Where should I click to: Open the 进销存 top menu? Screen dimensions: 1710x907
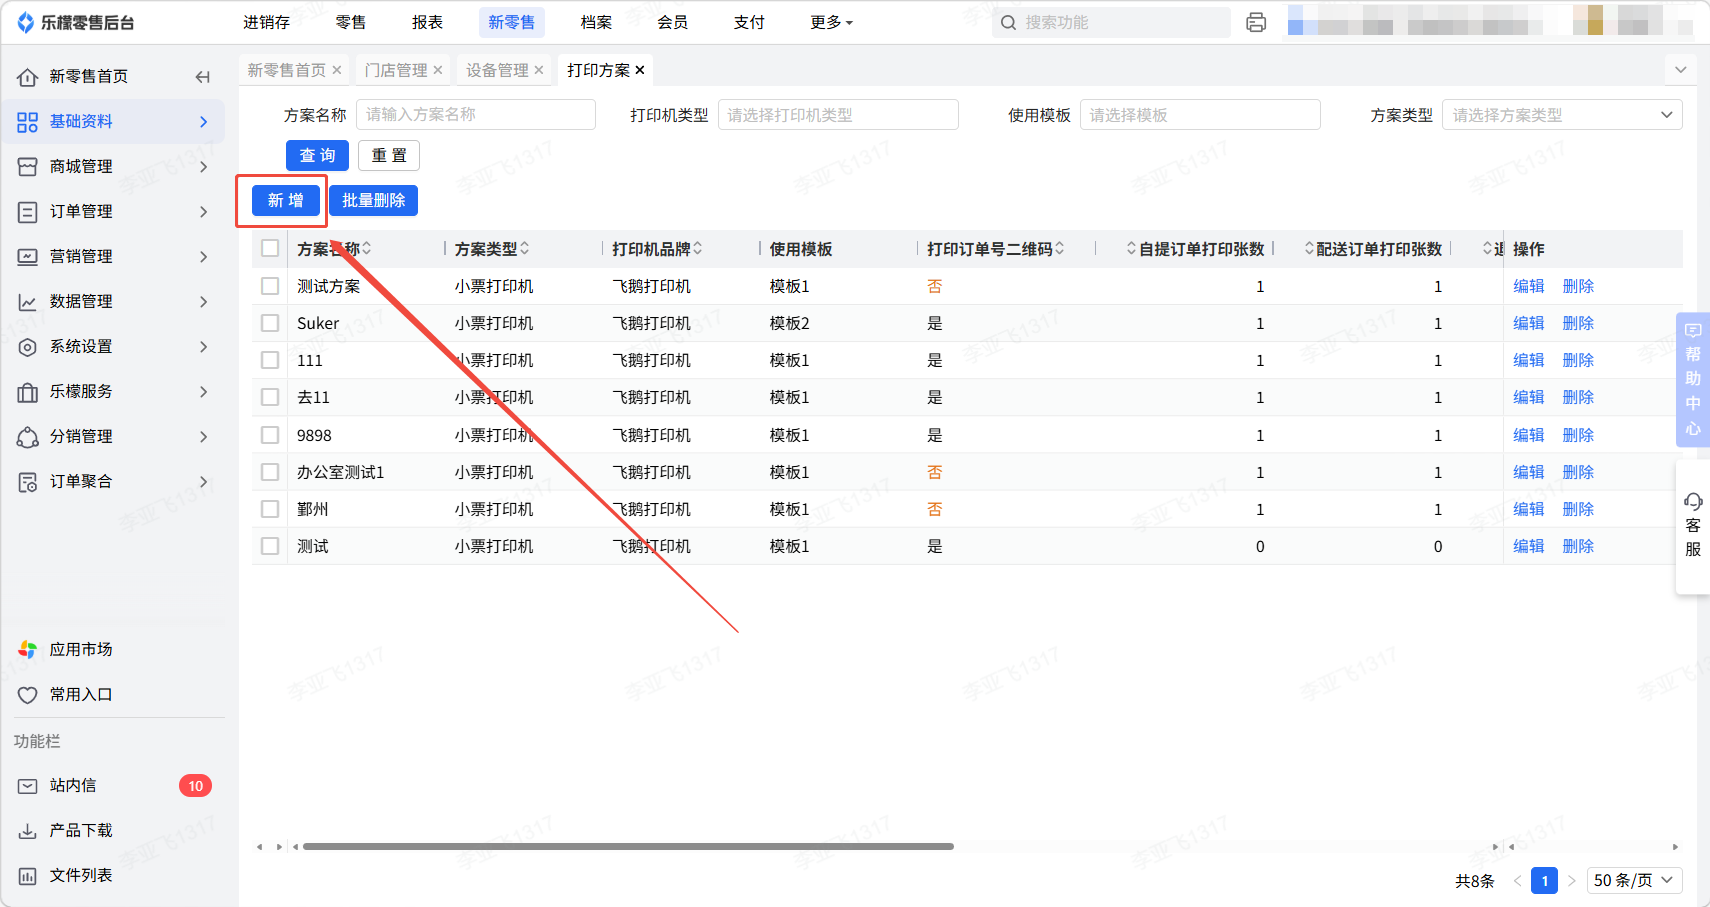(x=267, y=22)
